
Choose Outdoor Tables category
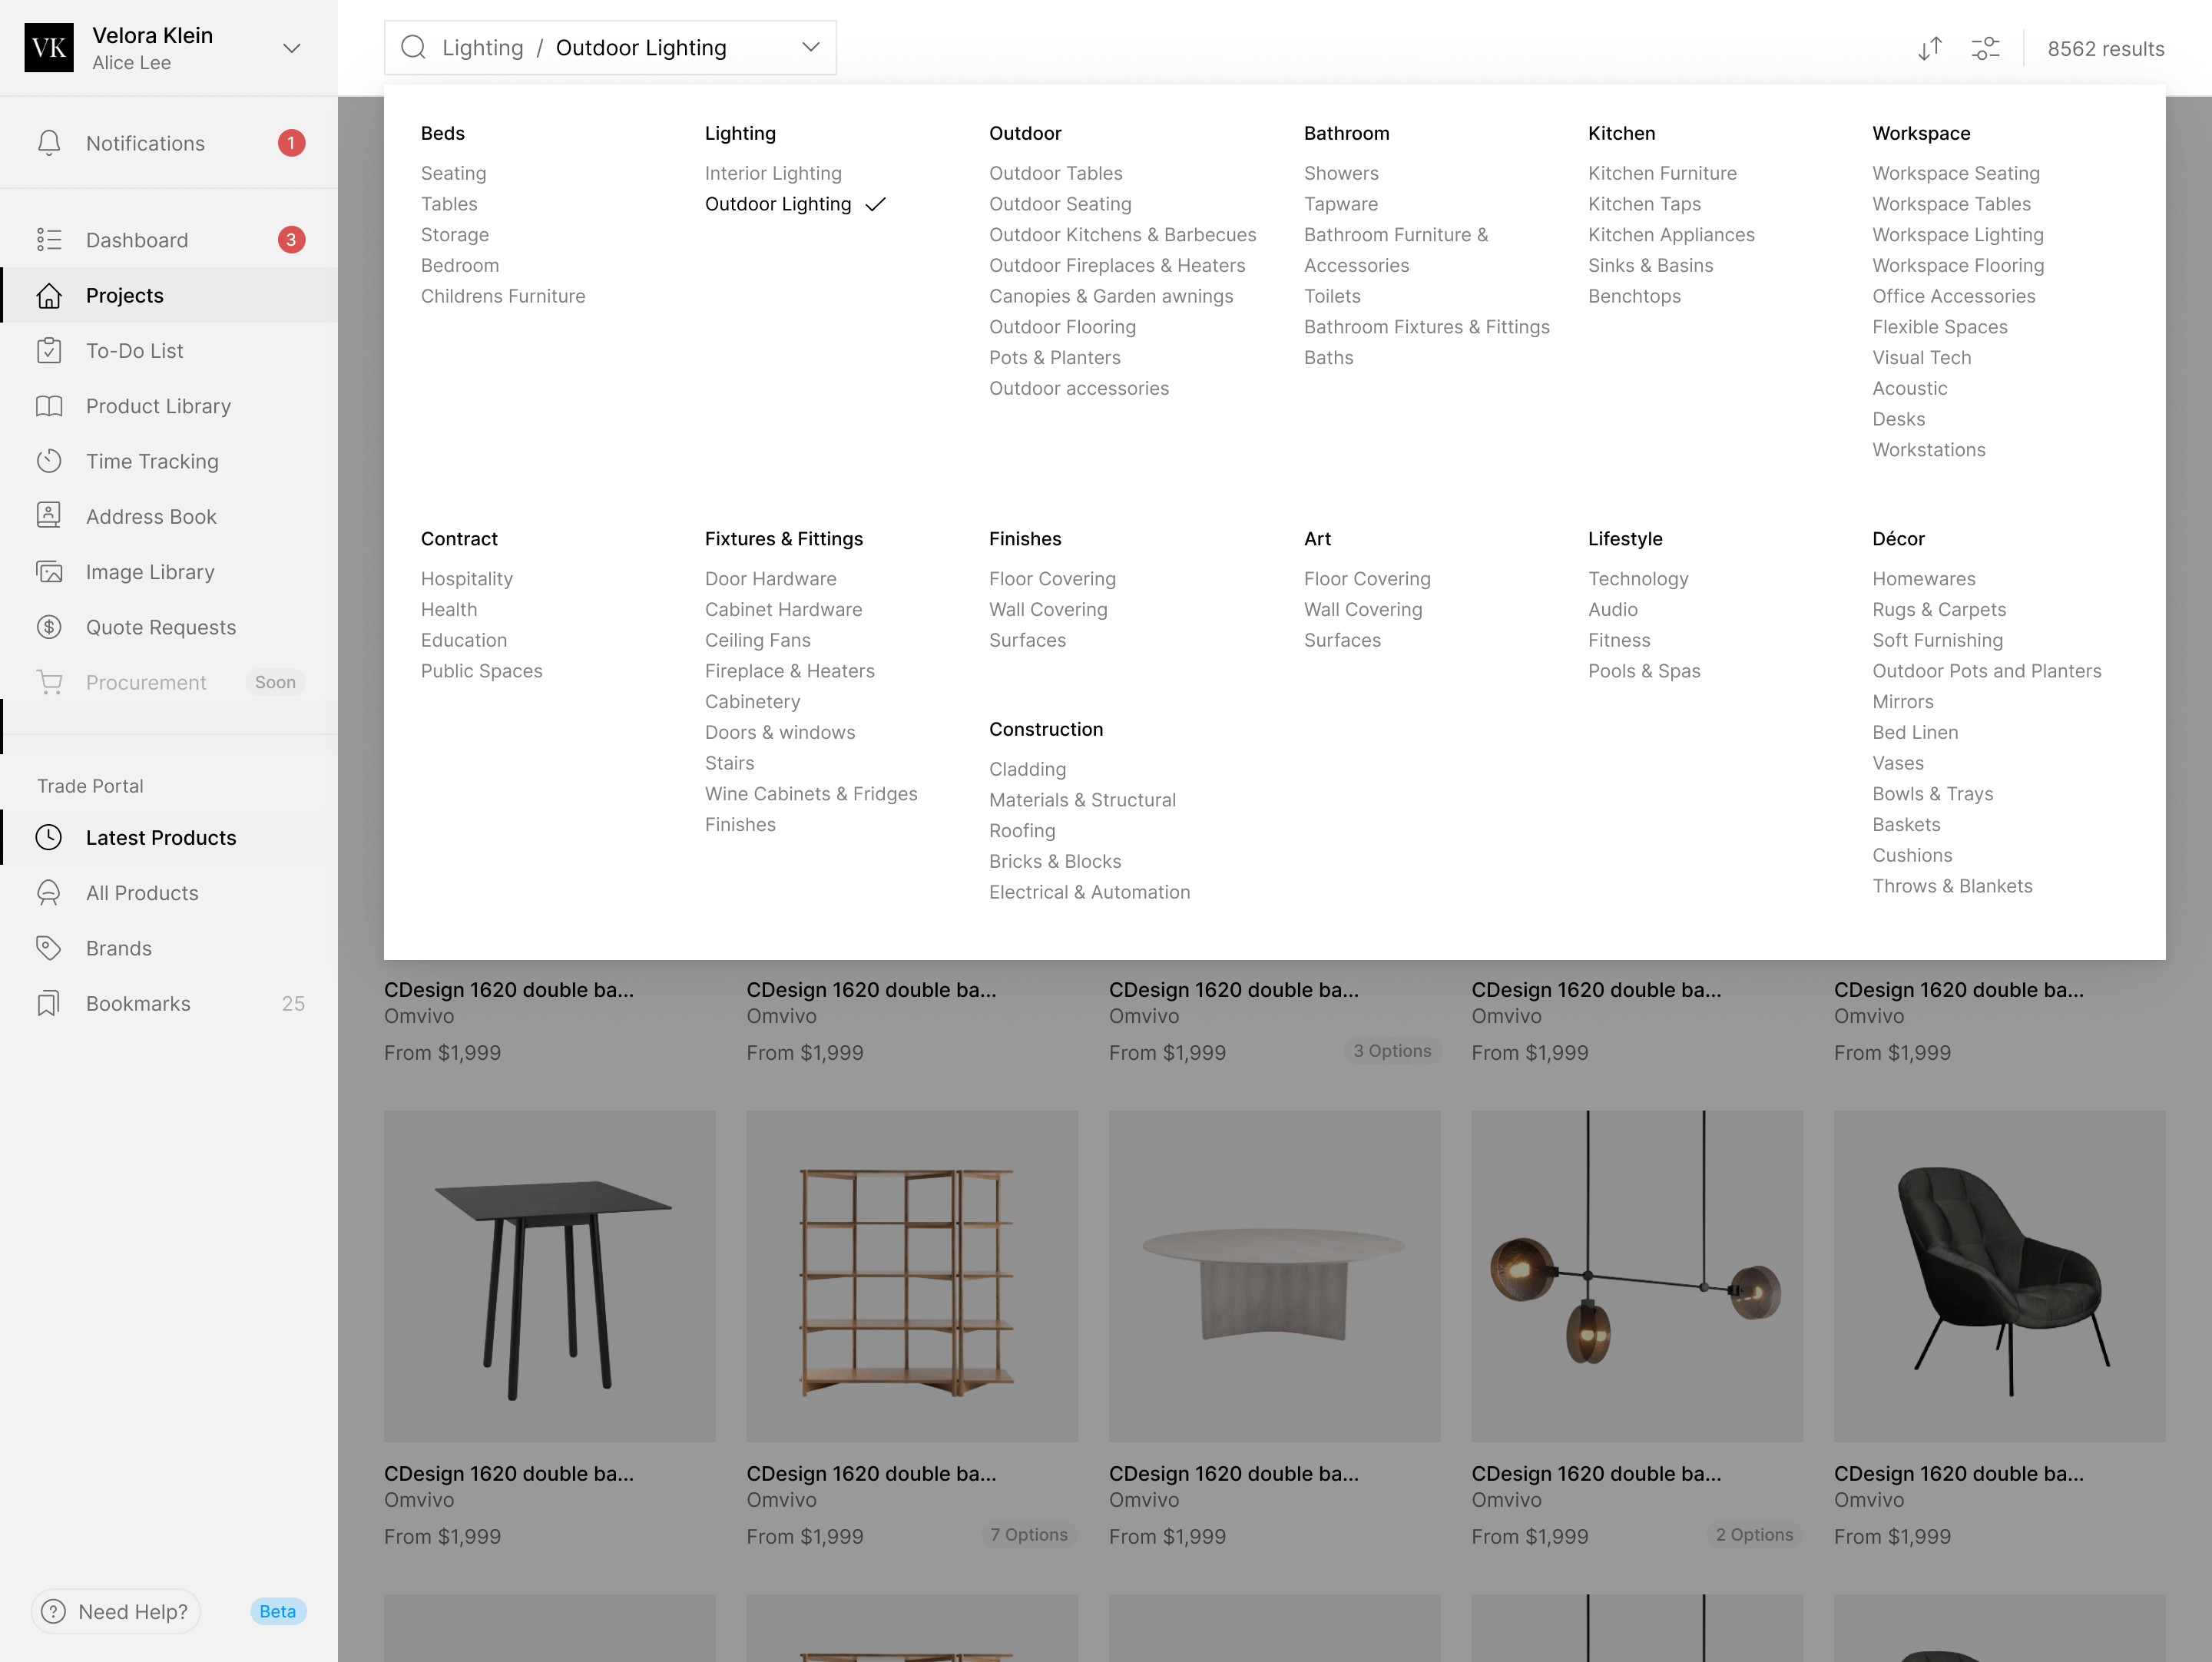tap(1055, 173)
